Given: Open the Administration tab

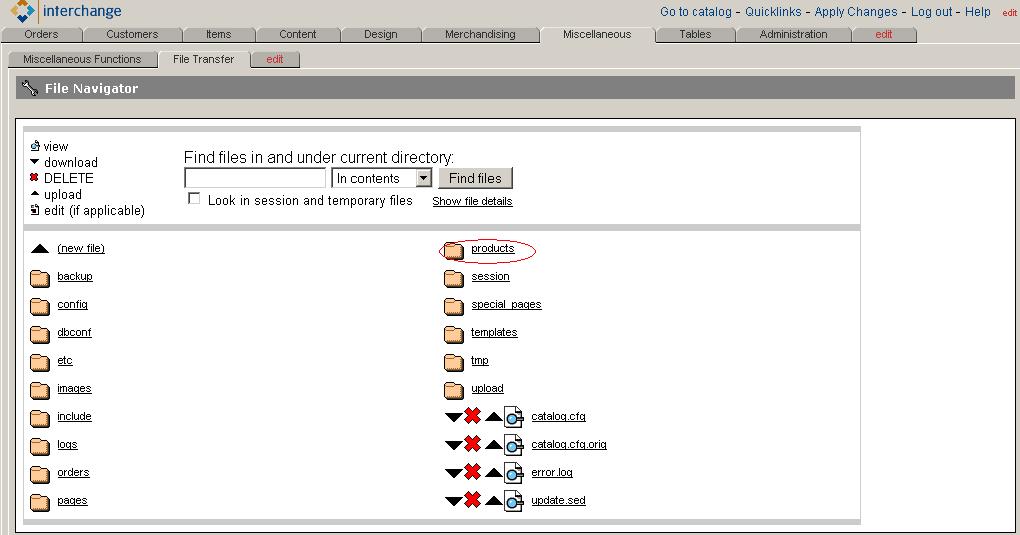Looking at the screenshot, I should [x=793, y=34].
